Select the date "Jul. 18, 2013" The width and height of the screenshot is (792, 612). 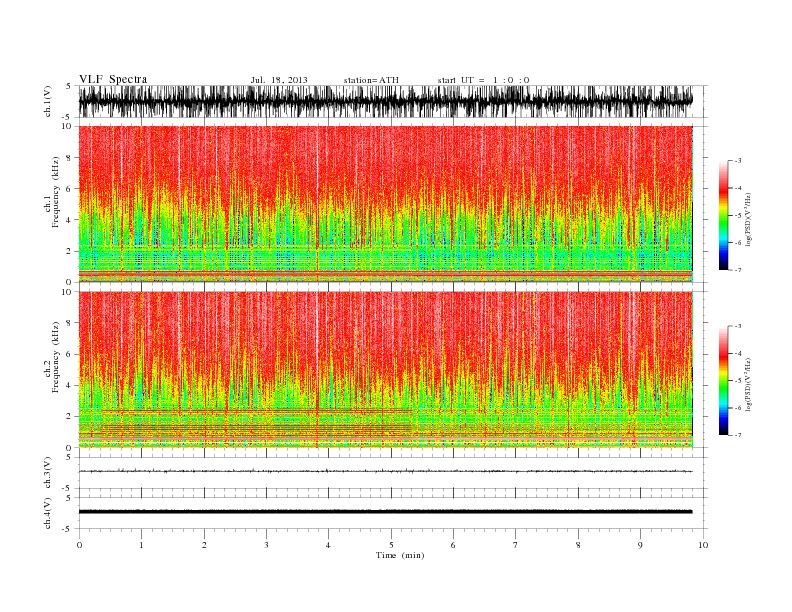click(x=279, y=80)
